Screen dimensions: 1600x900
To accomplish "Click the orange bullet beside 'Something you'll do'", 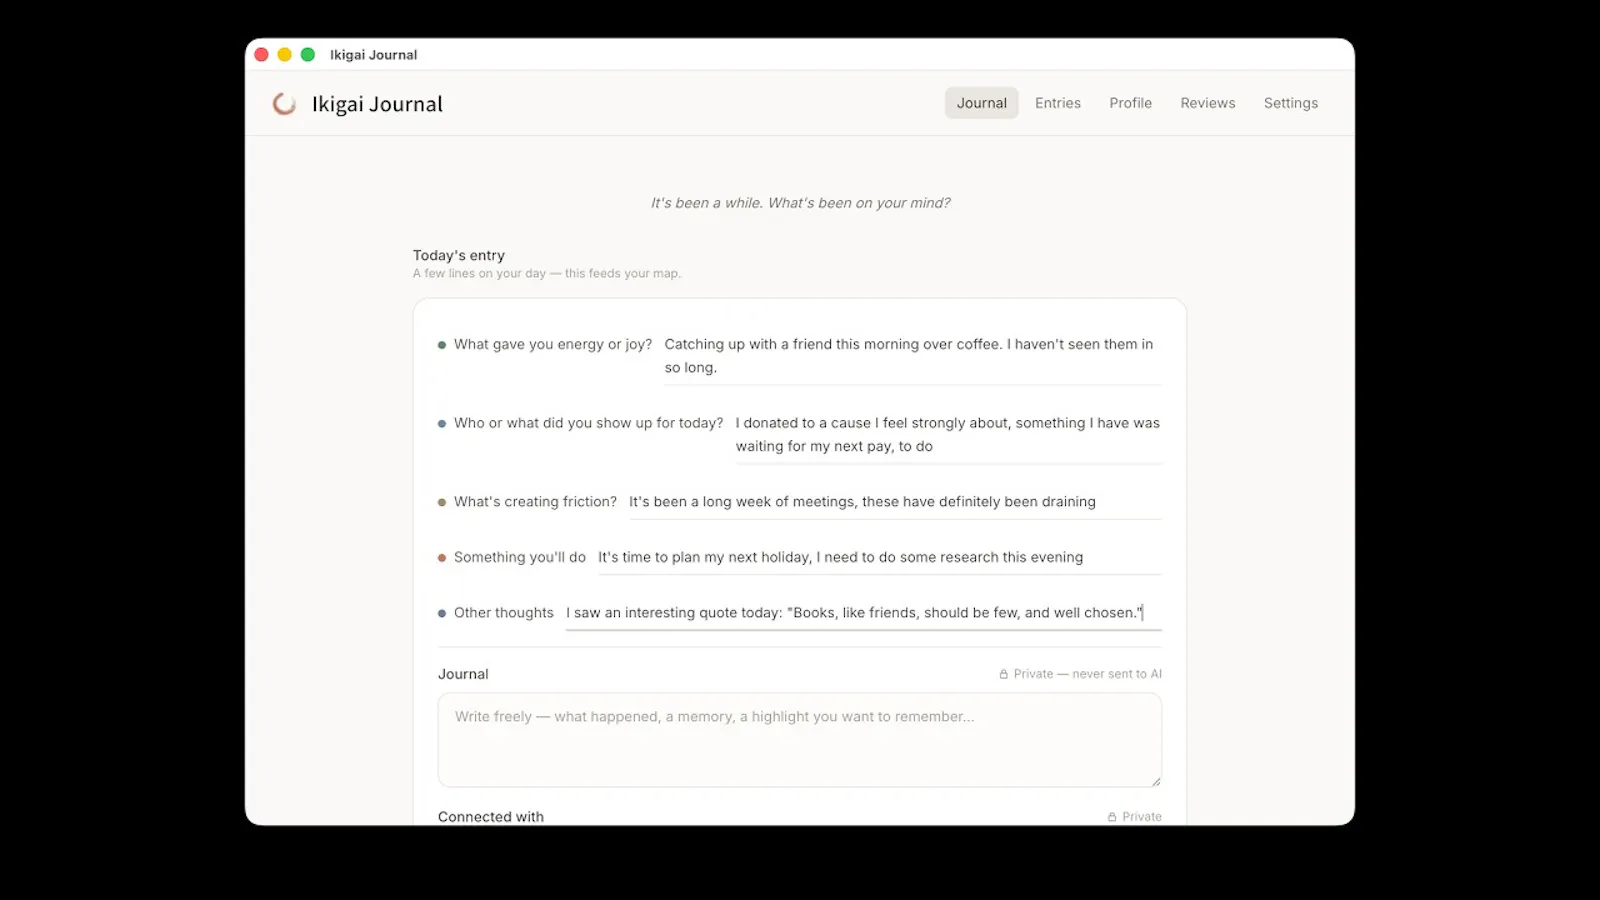I will pos(442,558).
